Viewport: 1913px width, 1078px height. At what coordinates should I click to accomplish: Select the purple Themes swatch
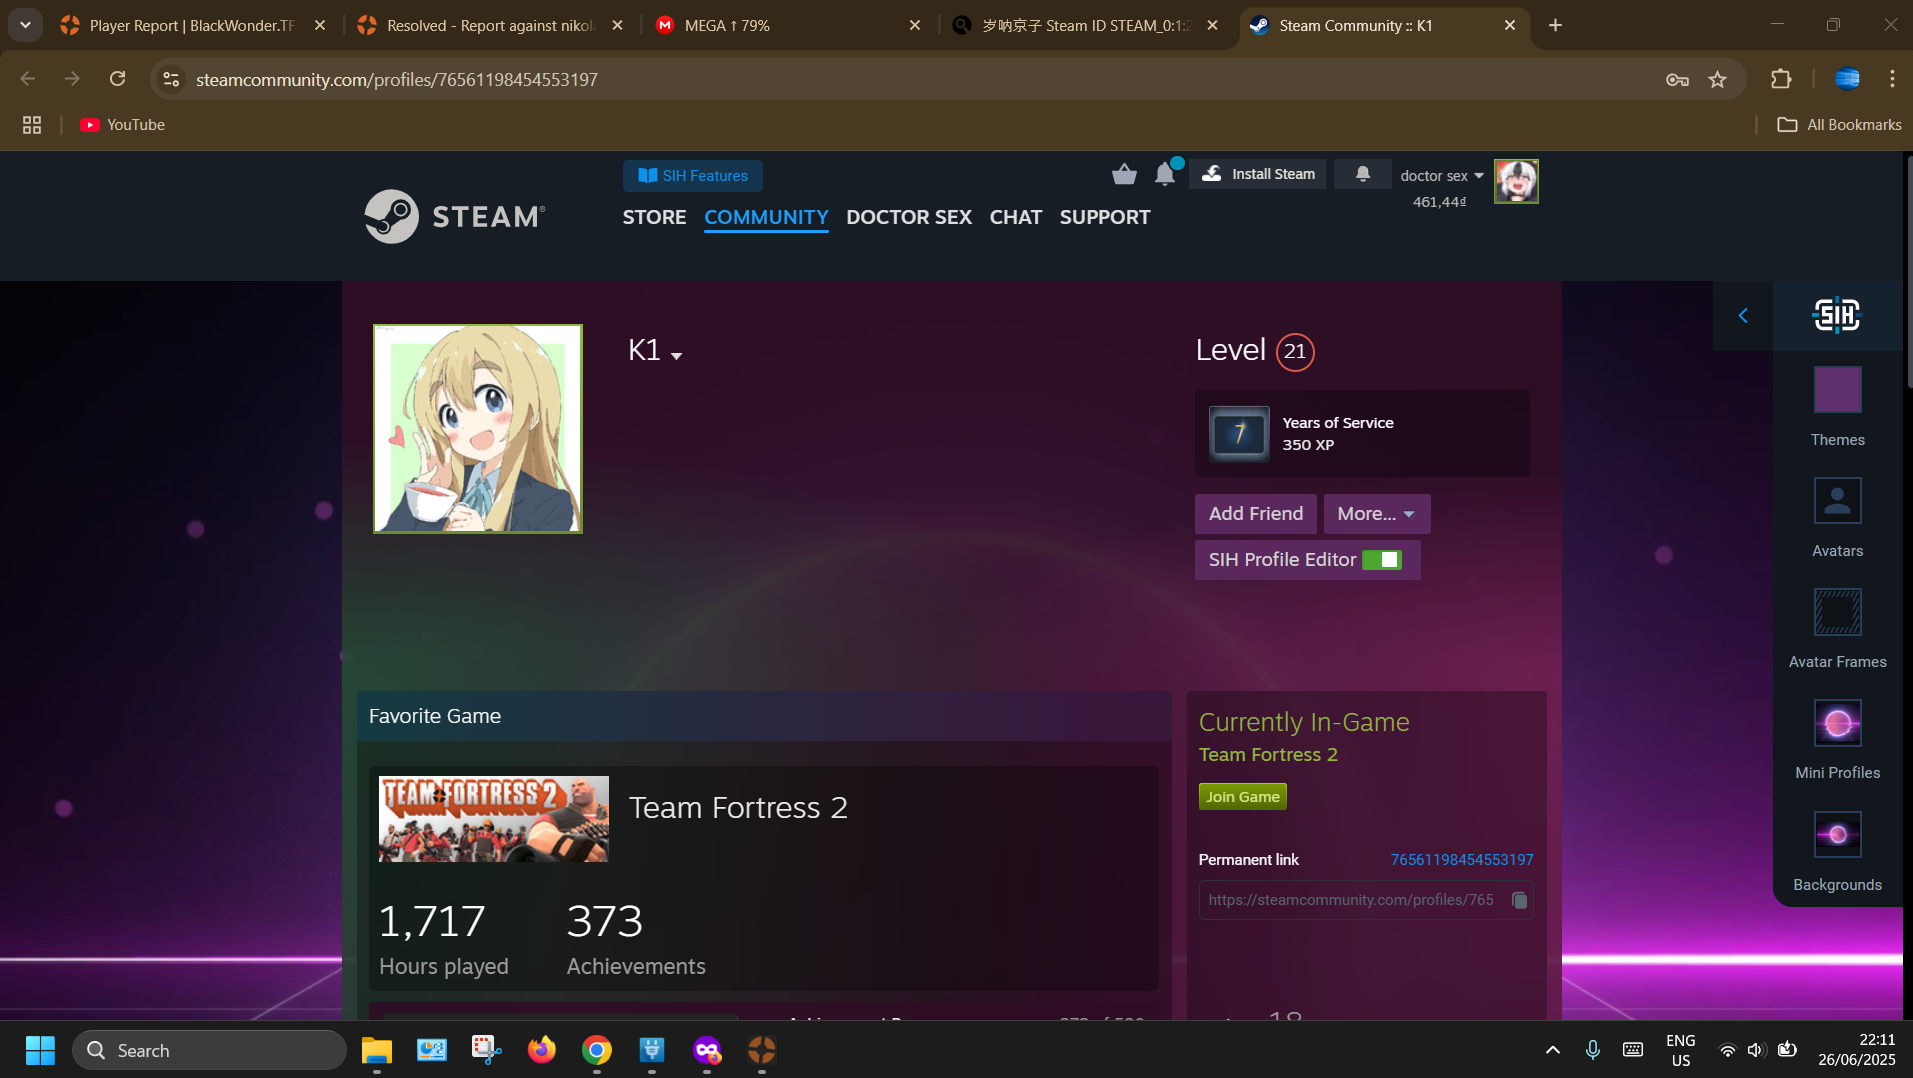[1837, 390]
